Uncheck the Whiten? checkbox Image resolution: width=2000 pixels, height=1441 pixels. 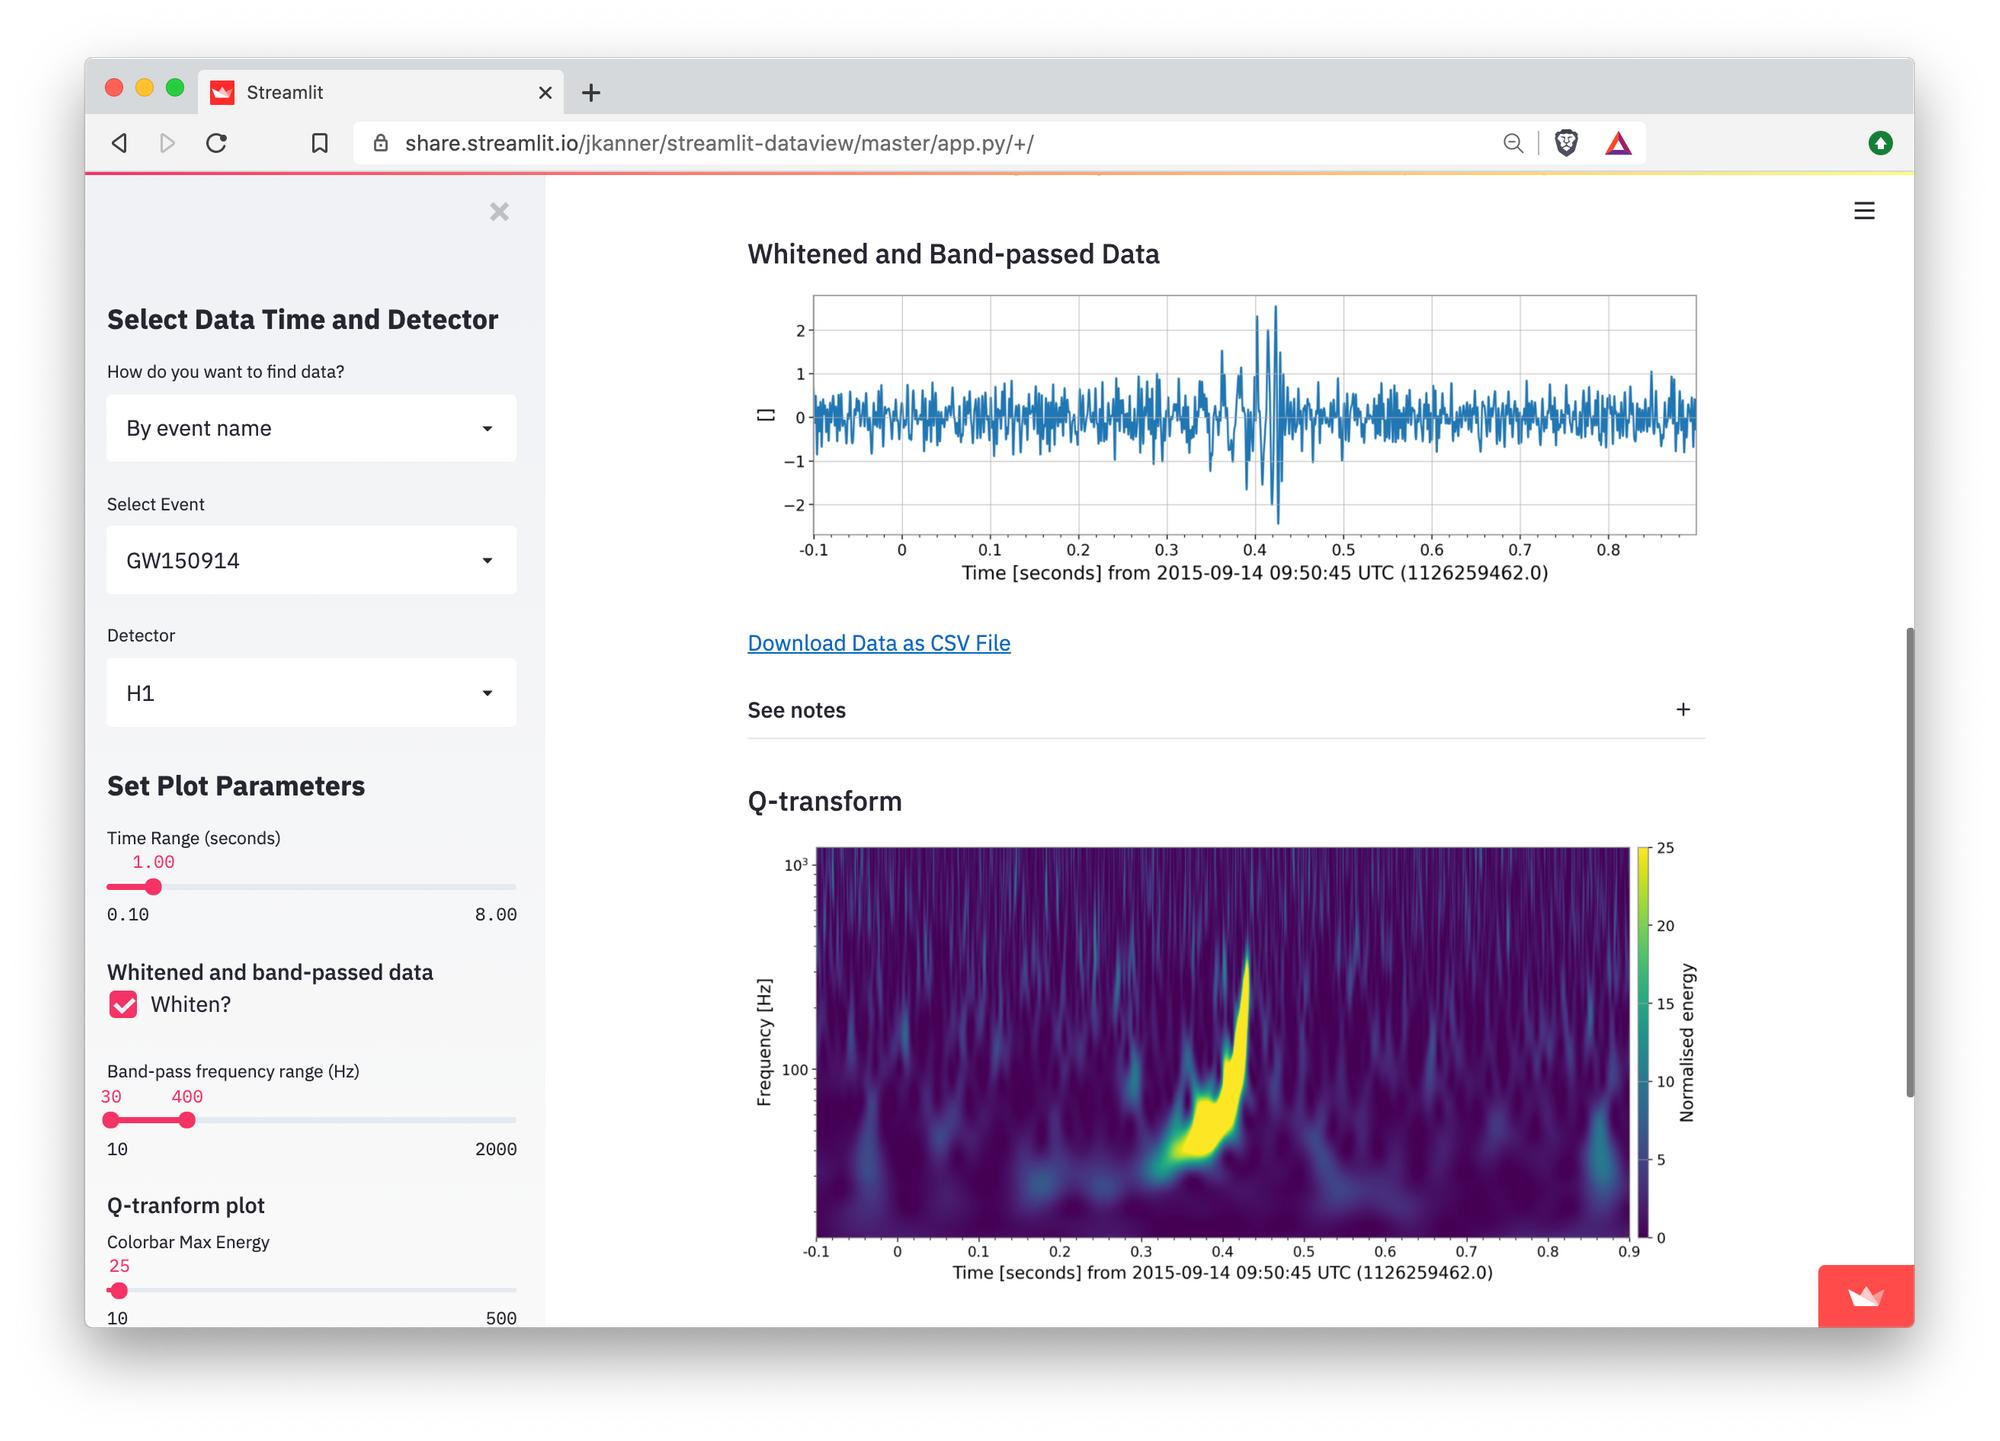point(123,1004)
